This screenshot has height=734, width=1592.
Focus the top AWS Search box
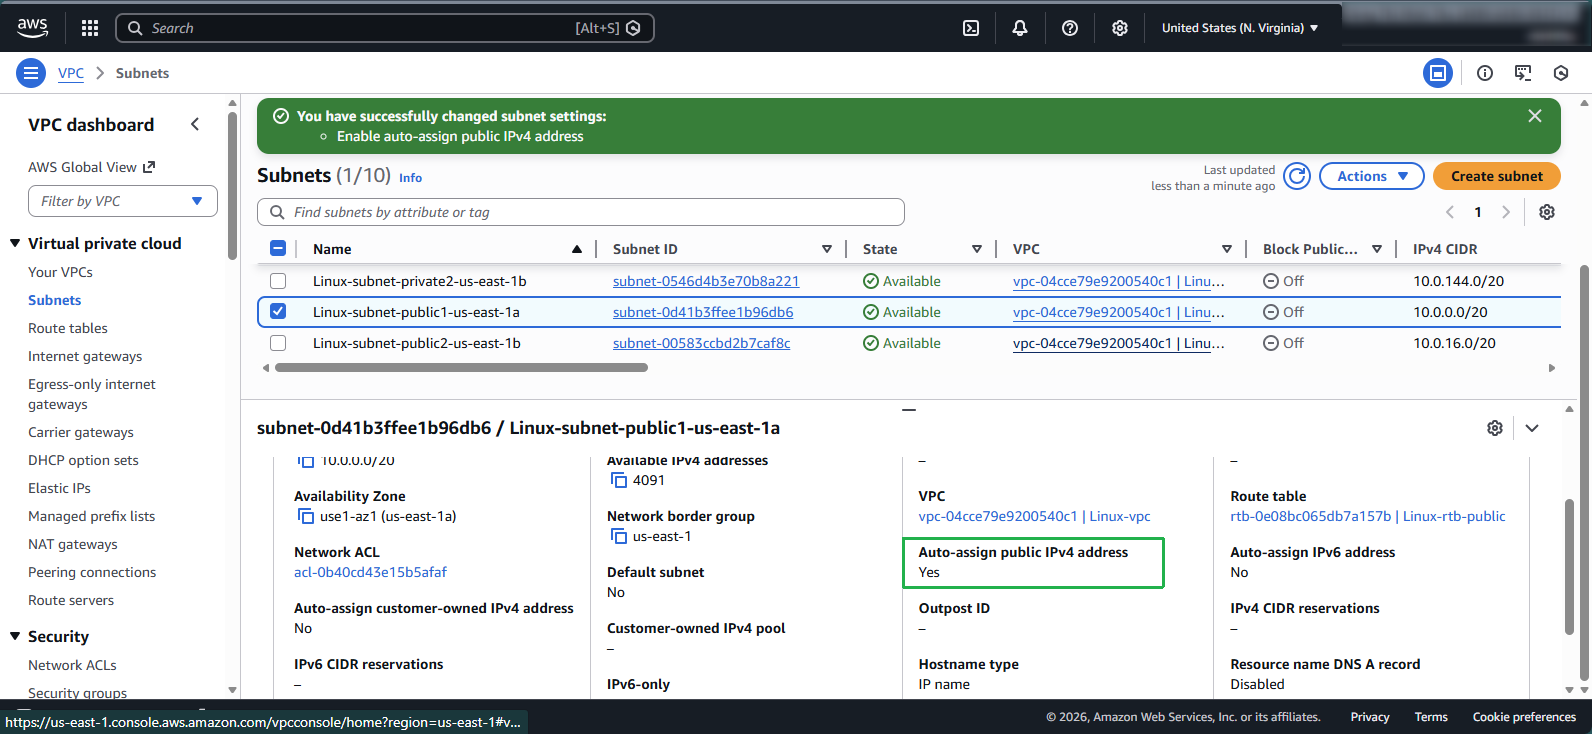(x=385, y=28)
